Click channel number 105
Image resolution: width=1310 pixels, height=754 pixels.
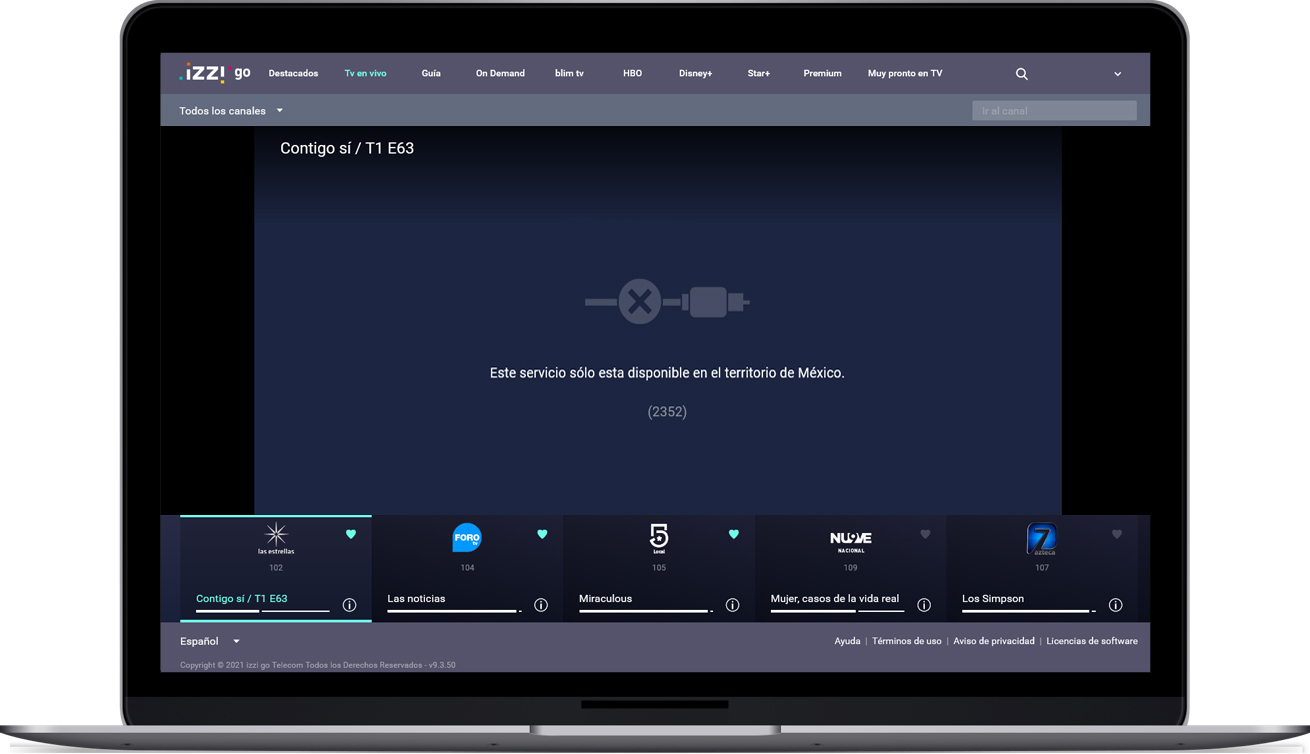(658, 568)
